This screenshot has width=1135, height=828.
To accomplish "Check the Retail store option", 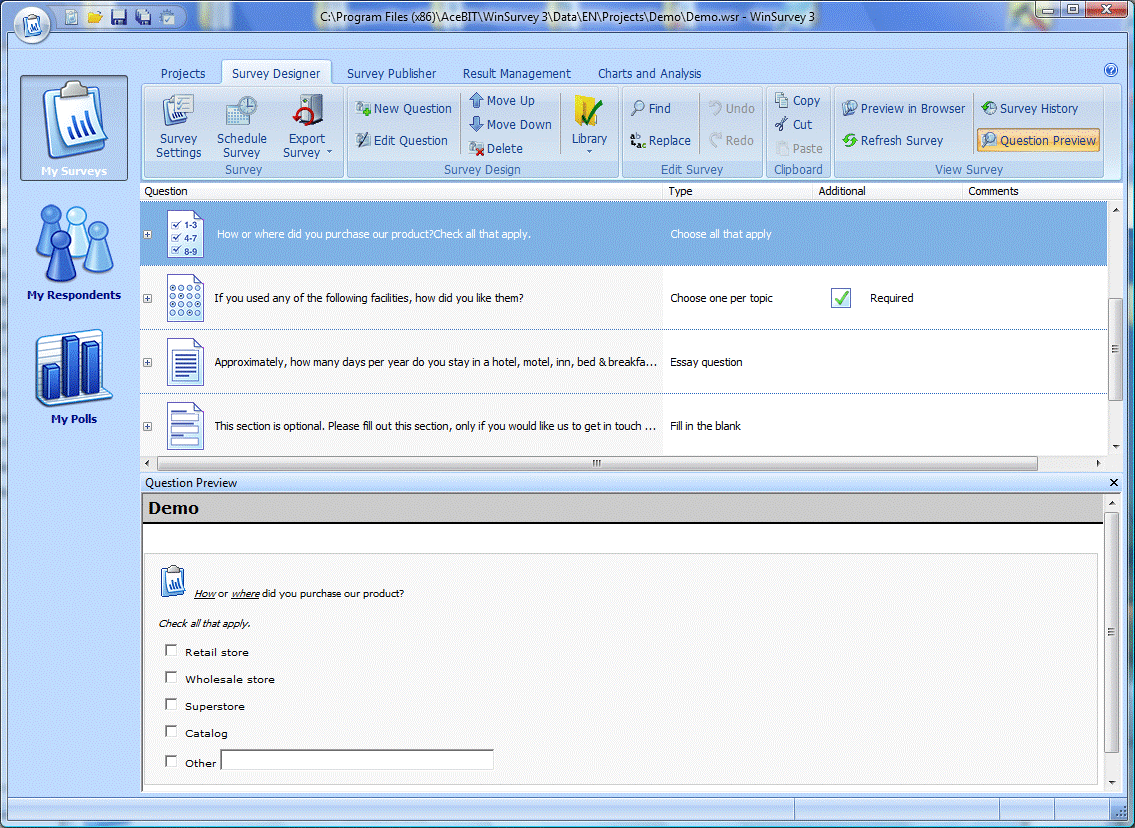I will click(x=171, y=651).
